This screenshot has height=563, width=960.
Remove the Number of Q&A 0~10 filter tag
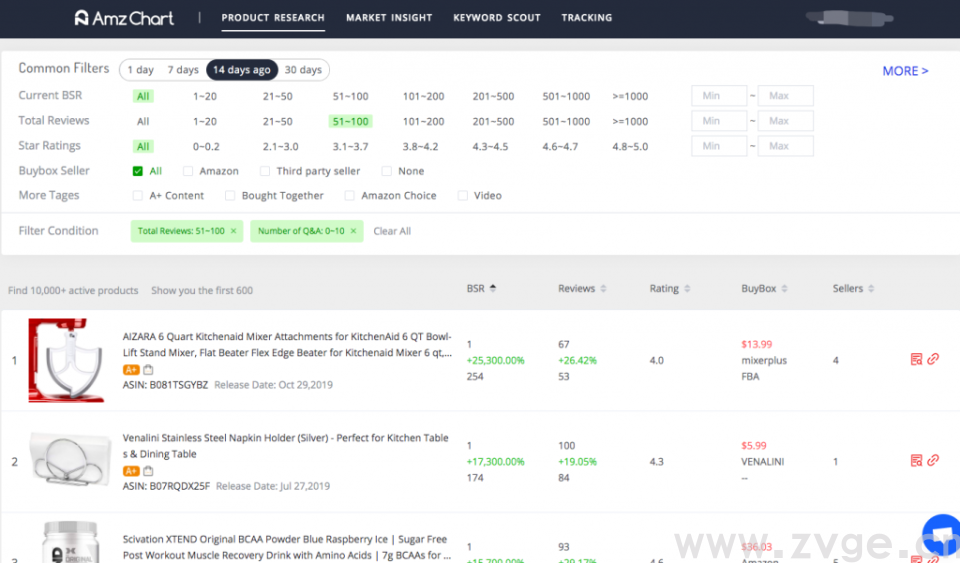(x=354, y=231)
